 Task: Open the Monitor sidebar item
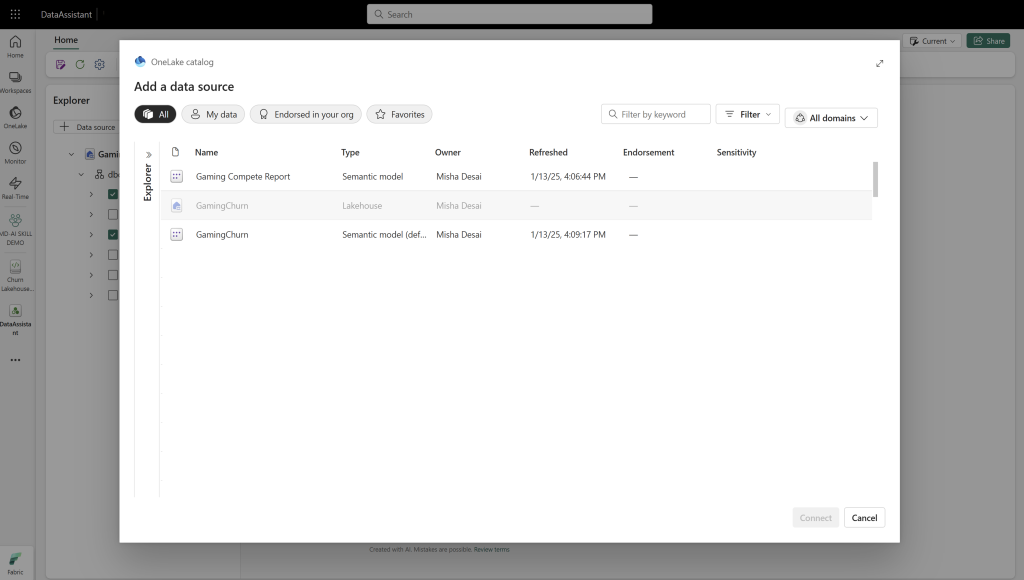click(x=15, y=152)
